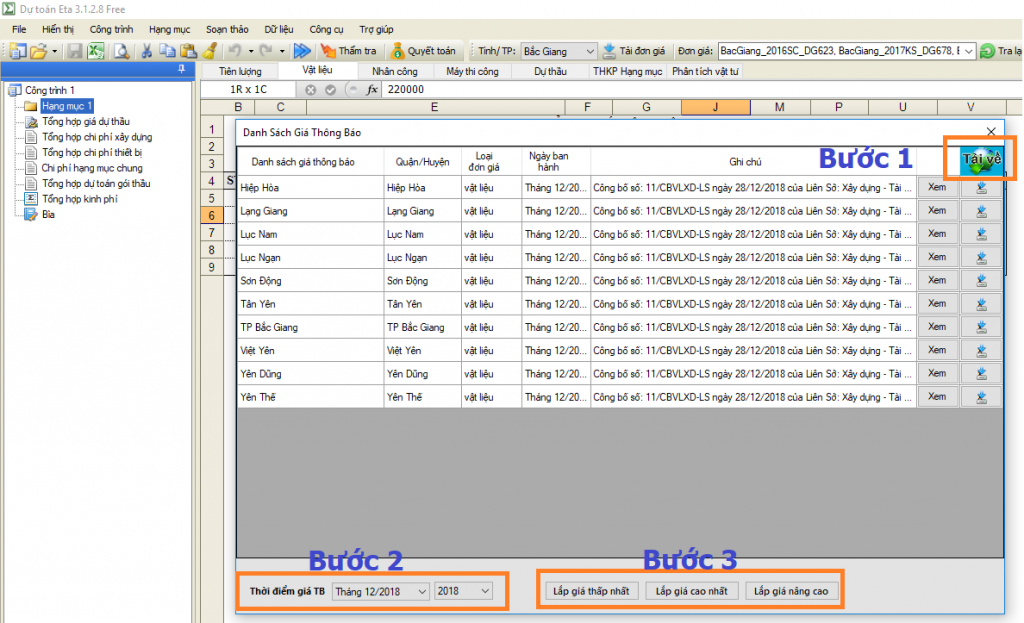Screen dimensions: 1024x623
Task: Click download icon in Tân Yên row
Action: tap(981, 304)
